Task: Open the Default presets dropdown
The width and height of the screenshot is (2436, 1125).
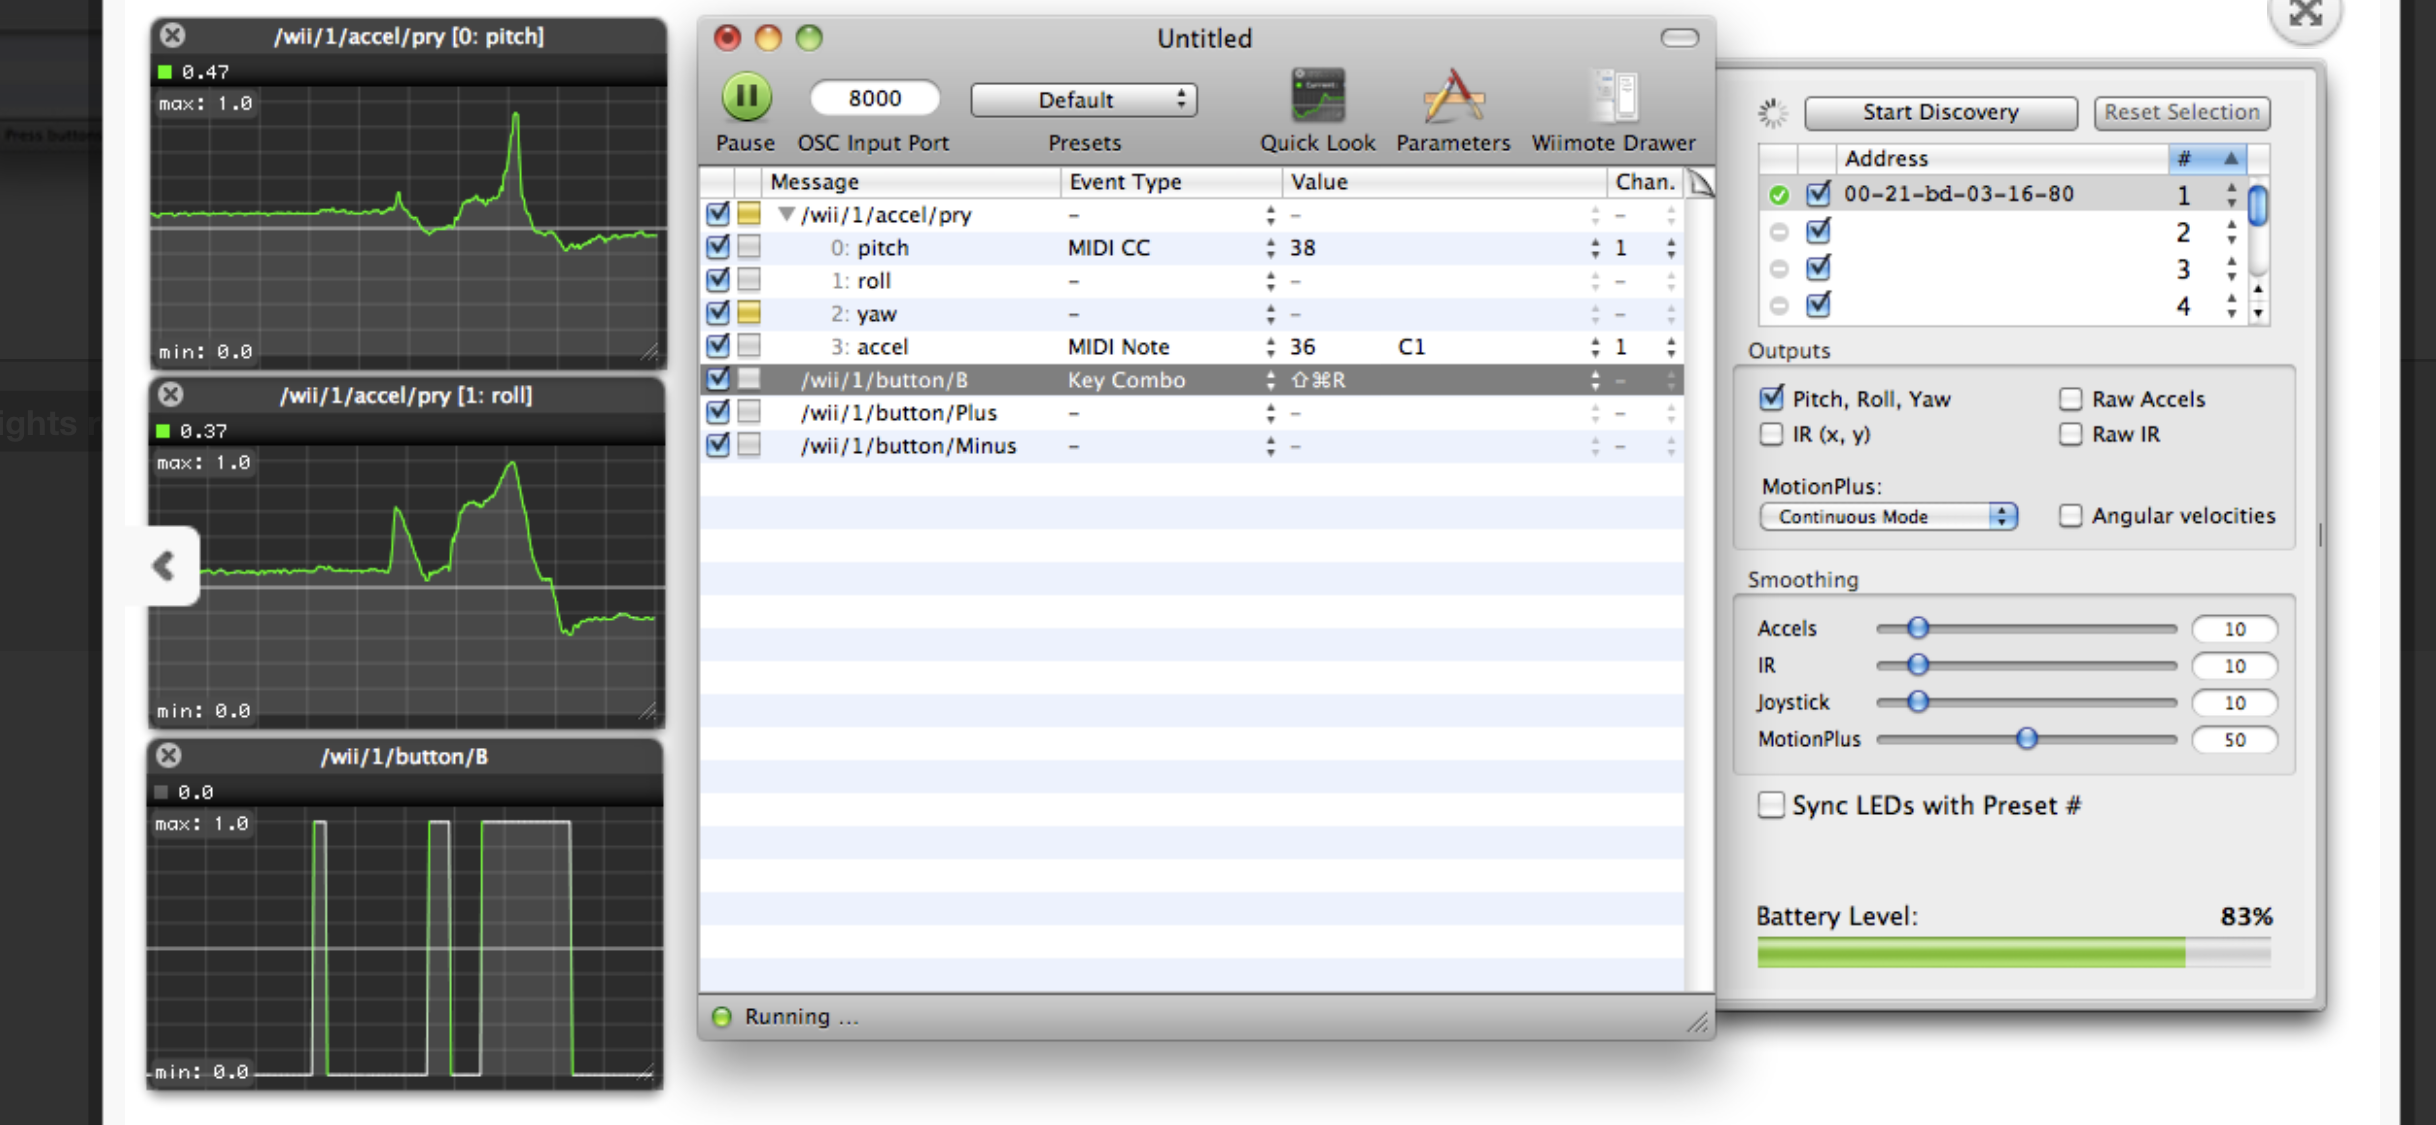Action: click(1084, 100)
